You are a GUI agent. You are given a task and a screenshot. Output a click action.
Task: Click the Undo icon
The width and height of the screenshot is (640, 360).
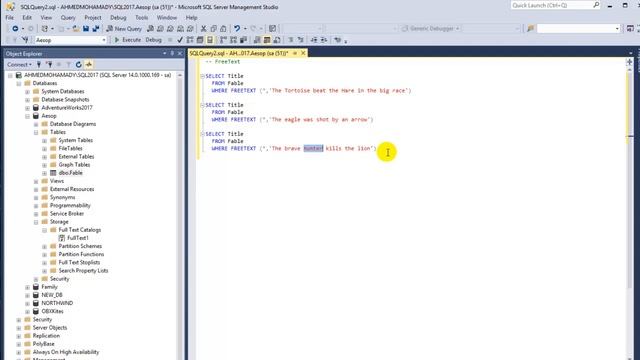(x=237, y=29)
